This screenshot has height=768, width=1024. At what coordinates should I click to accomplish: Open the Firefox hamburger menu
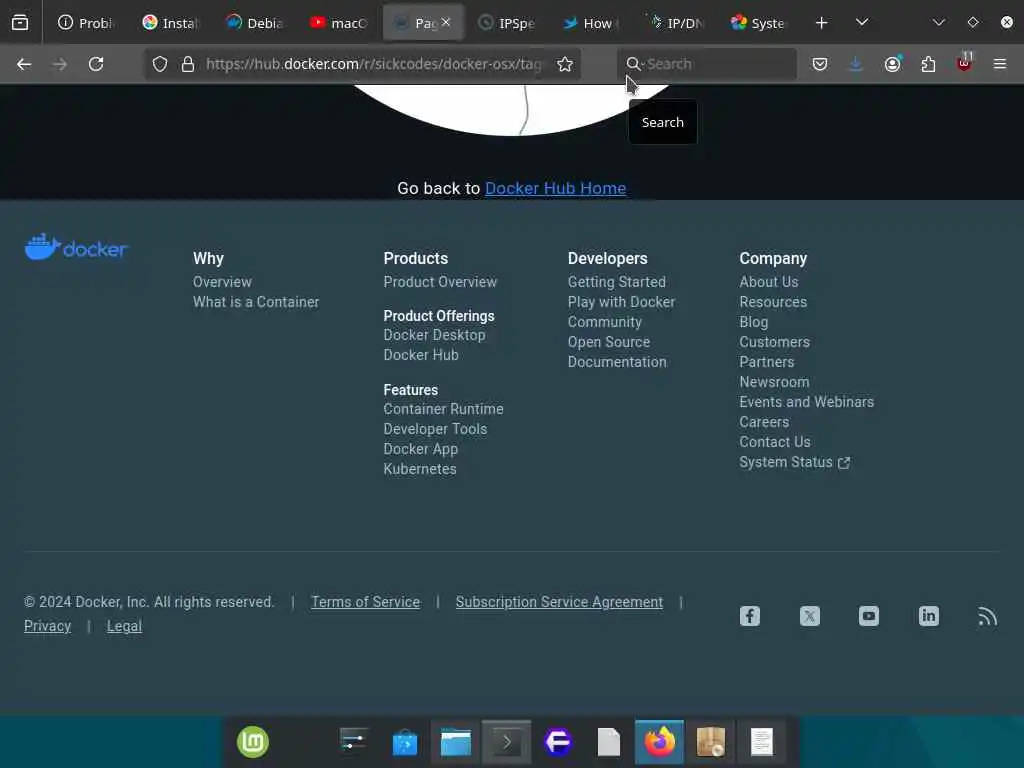point(1000,64)
